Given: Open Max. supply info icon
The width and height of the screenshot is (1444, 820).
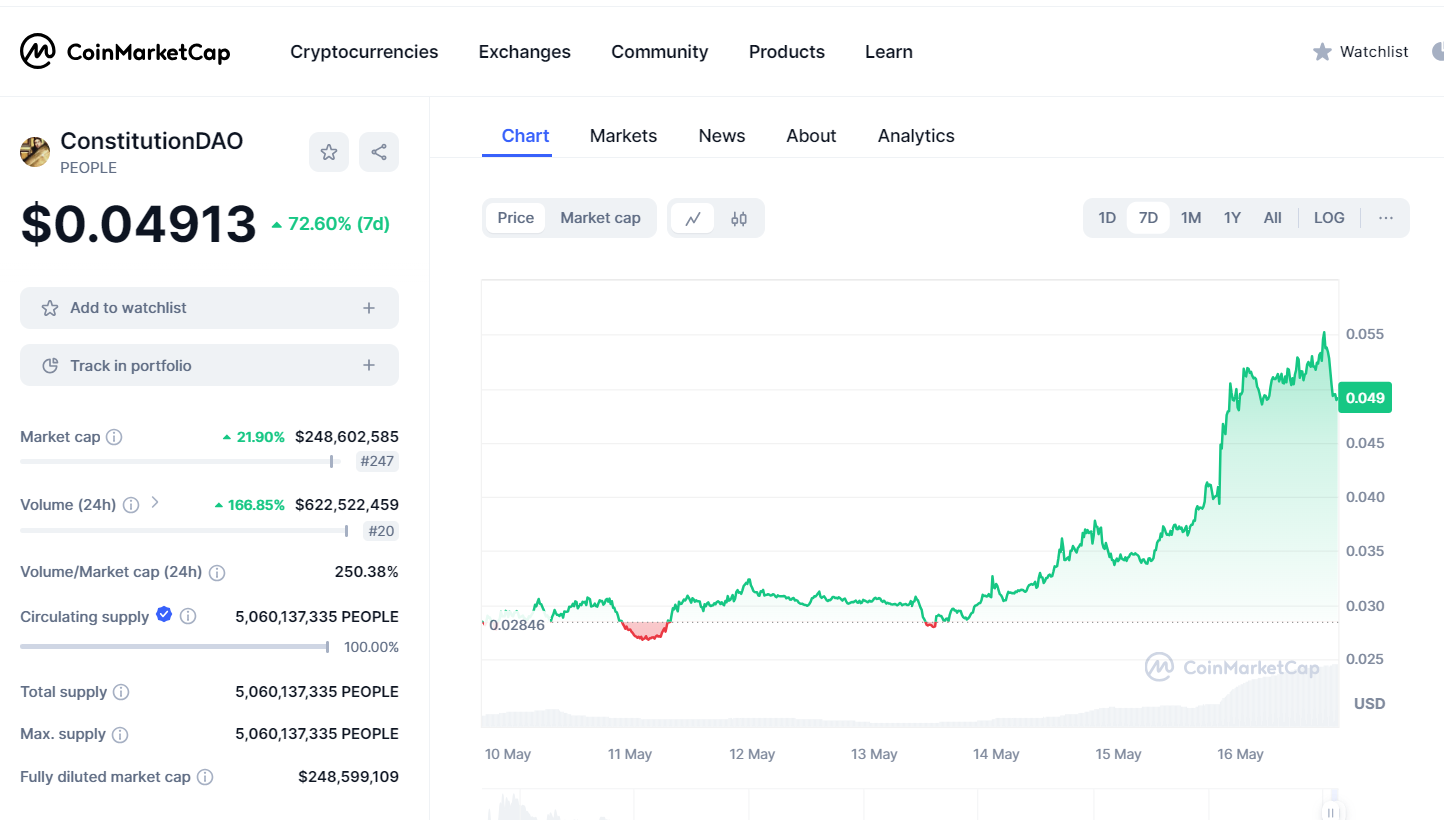Looking at the screenshot, I should [x=120, y=735].
